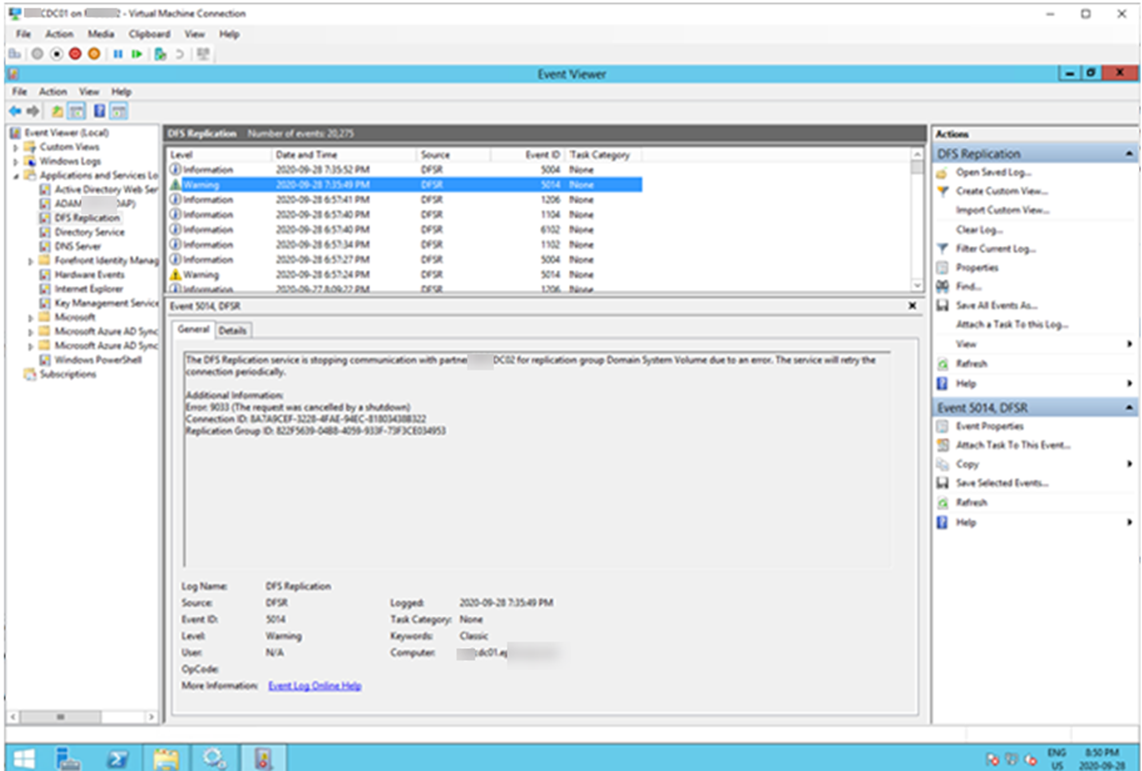Screen dimensions: 1142x771
Task: Close the event preview pane with X
Action: 912,306
